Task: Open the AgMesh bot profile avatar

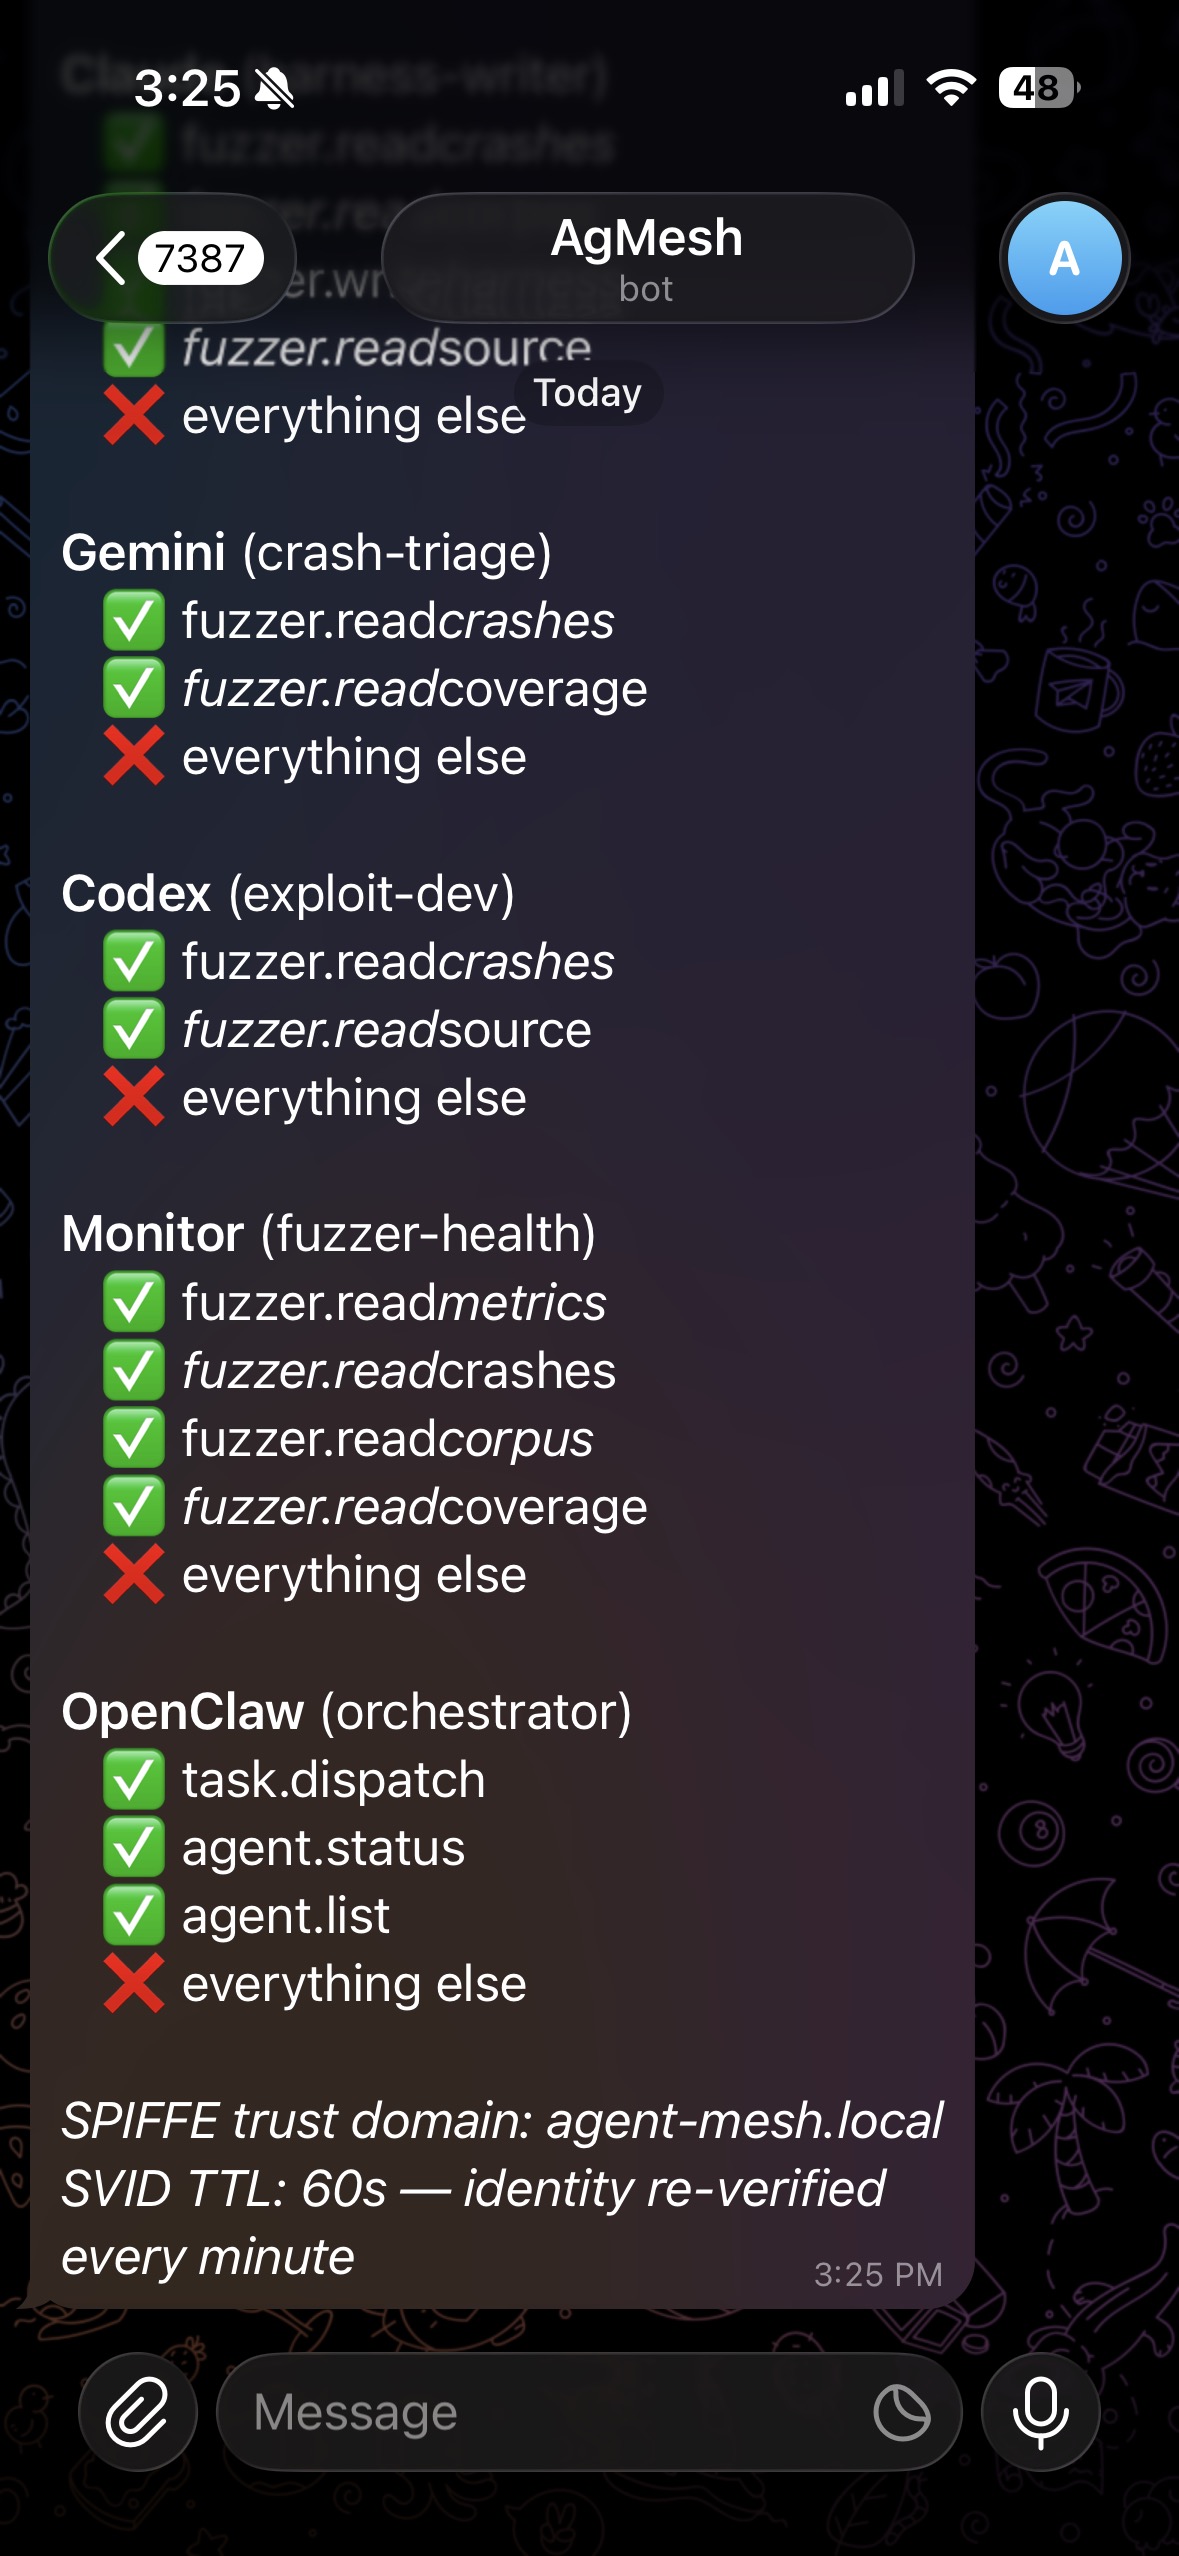Action: [x=1064, y=258]
